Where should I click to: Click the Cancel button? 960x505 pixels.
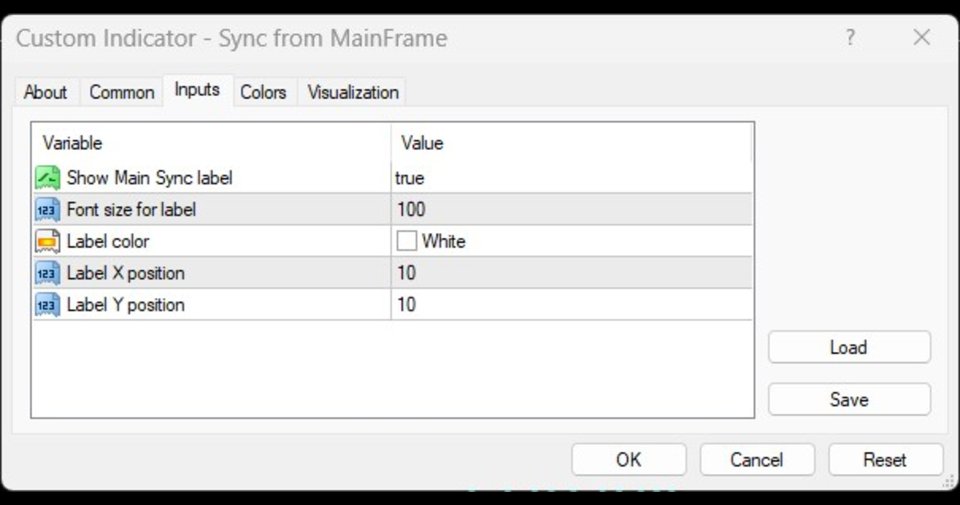coord(757,460)
